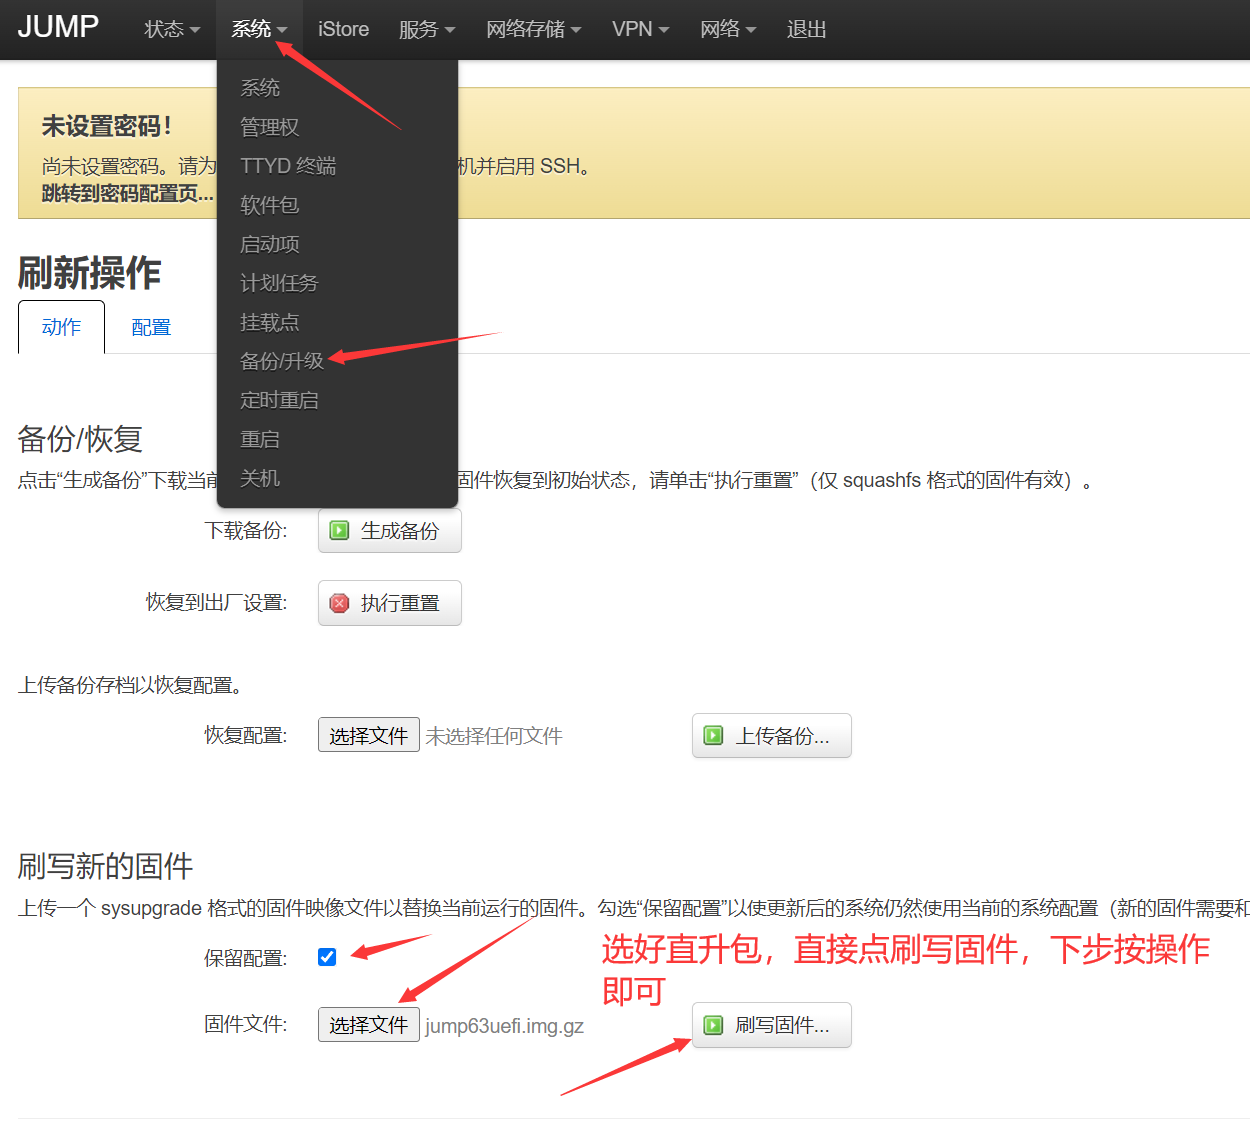Open the 动作 tab
1250x1124 pixels.
pyautogui.click(x=61, y=328)
